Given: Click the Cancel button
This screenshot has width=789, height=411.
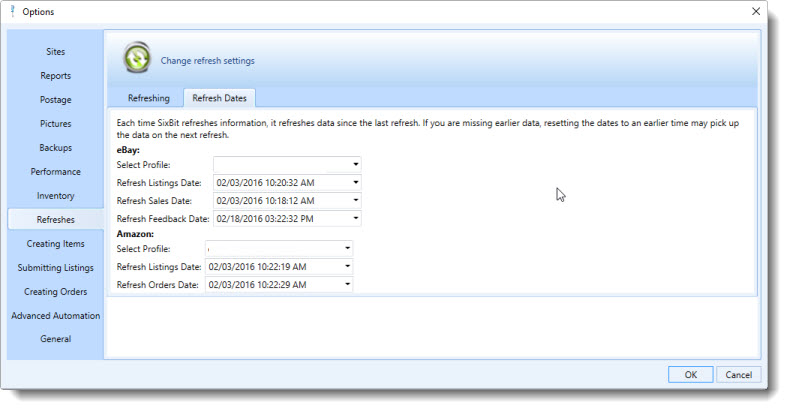Looking at the screenshot, I should (738, 375).
